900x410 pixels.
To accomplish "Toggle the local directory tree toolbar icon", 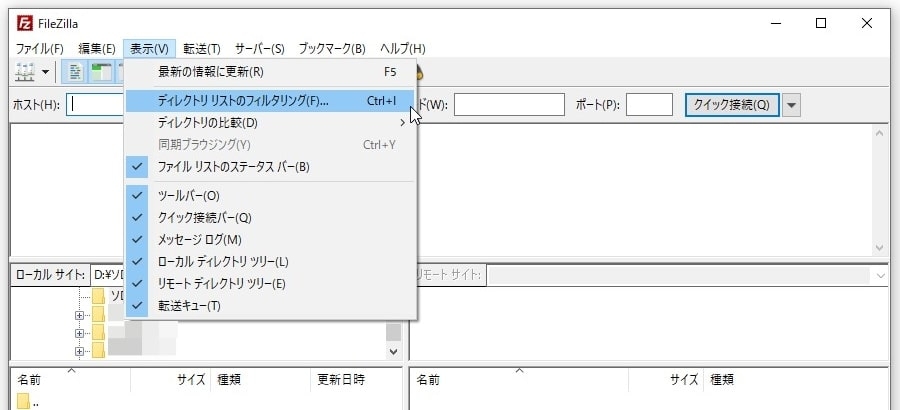I will pos(101,72).
